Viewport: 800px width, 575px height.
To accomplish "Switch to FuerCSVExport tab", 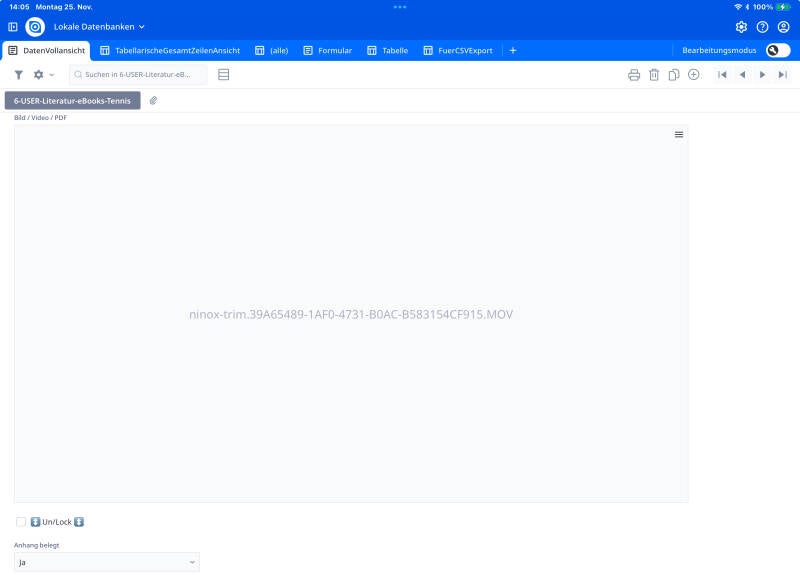I will point(458,51).
